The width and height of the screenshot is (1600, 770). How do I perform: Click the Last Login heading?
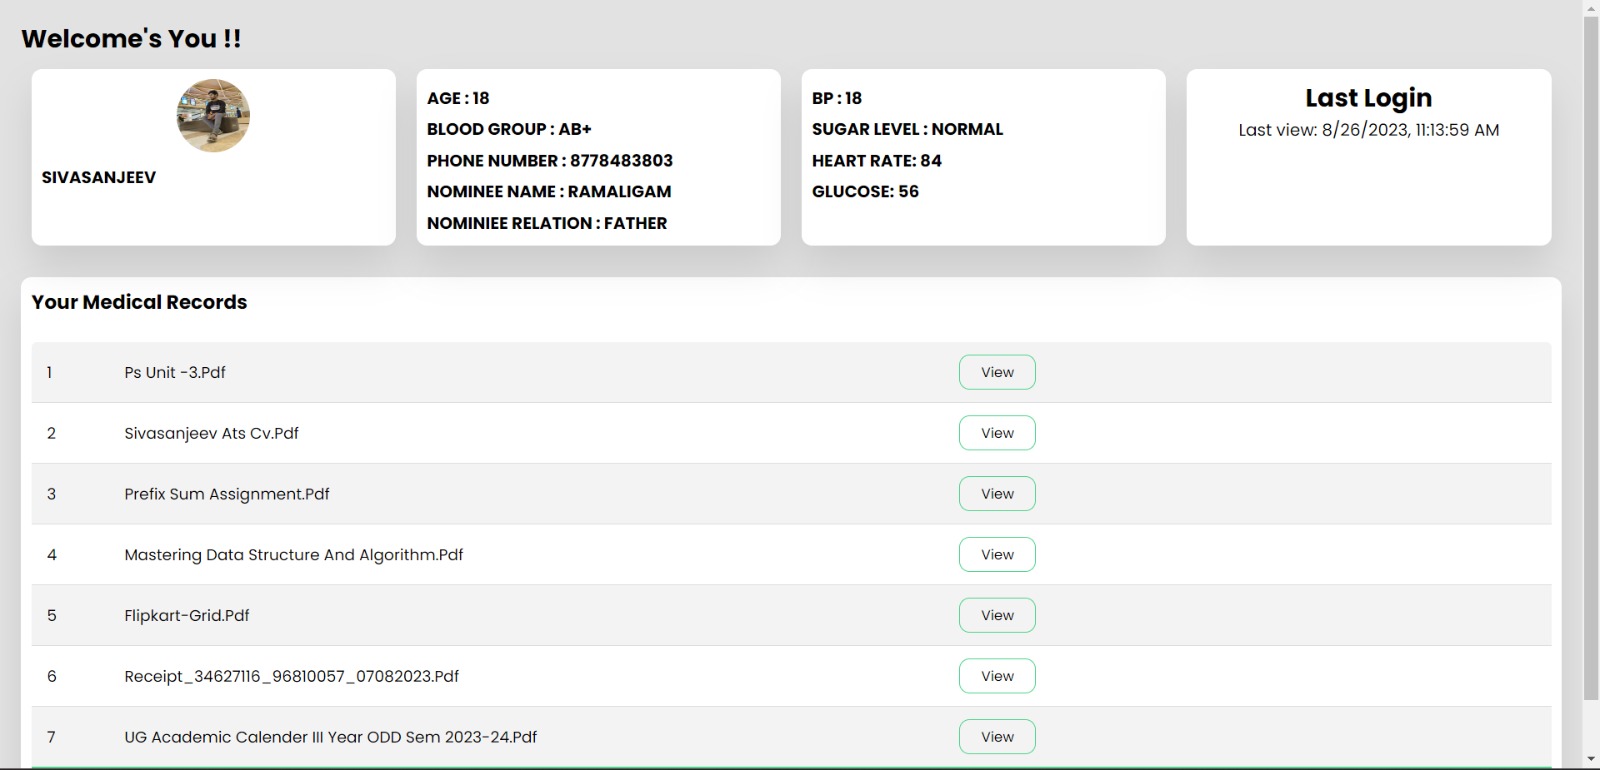[1368, 98]
